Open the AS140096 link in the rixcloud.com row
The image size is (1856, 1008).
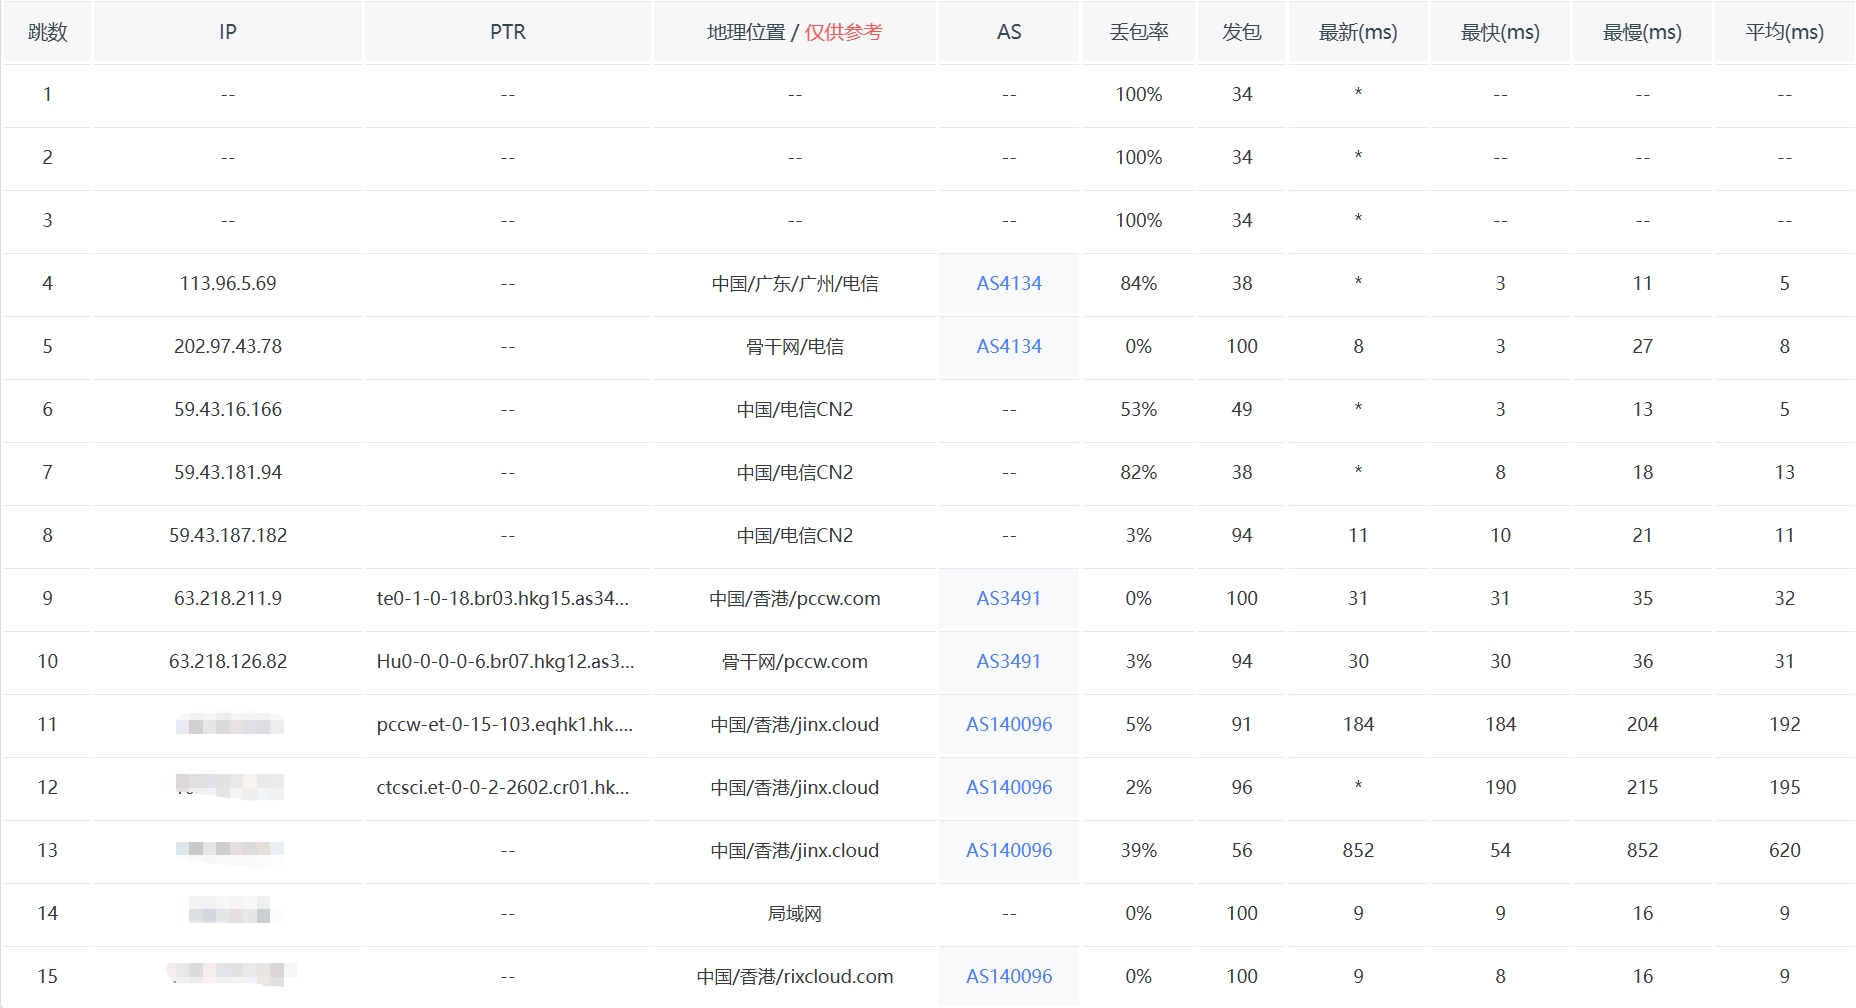point(1009,976)
